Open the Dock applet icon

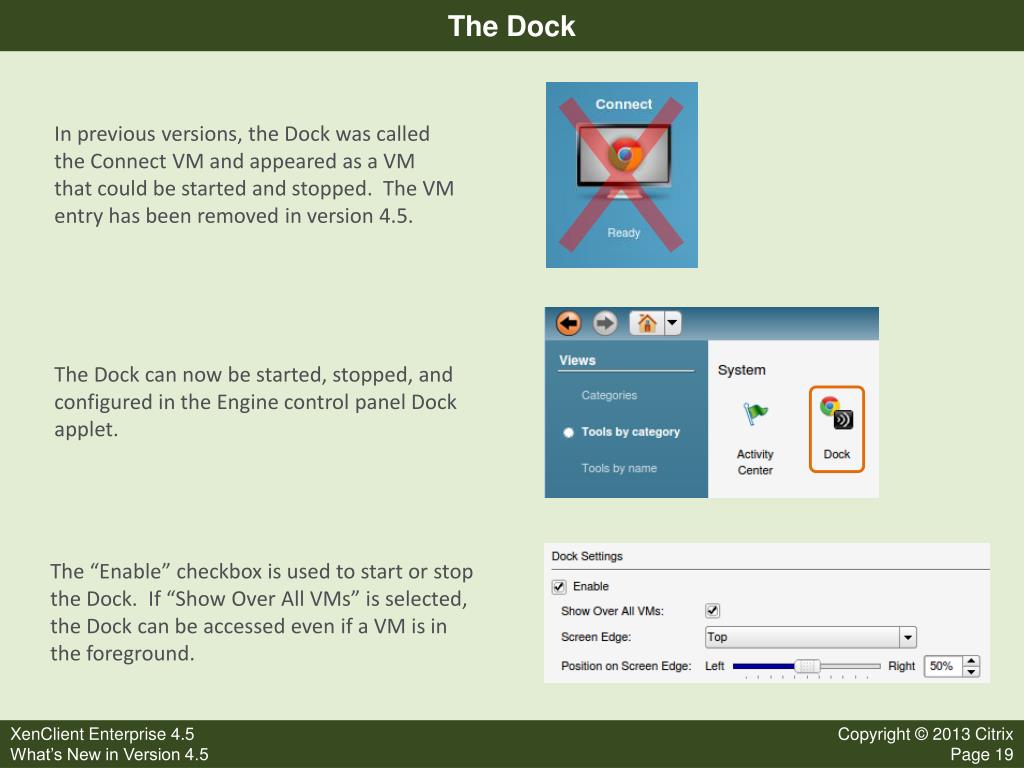click(837, 429)
